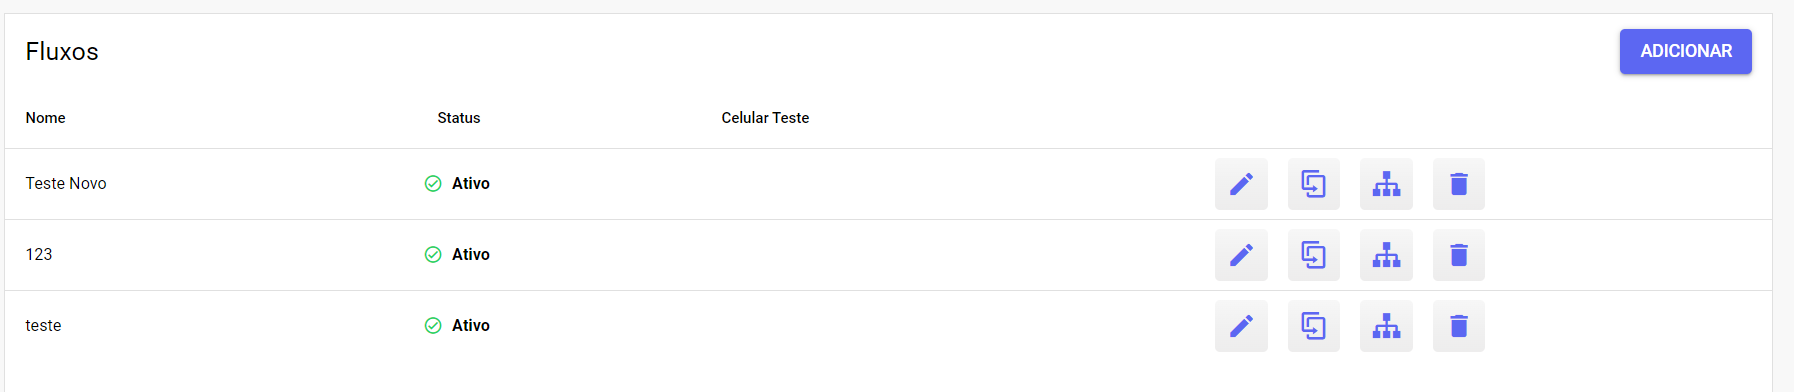Click the green check icon for teste
Viewport: 1794px width, 392px height.
(433, 325)
